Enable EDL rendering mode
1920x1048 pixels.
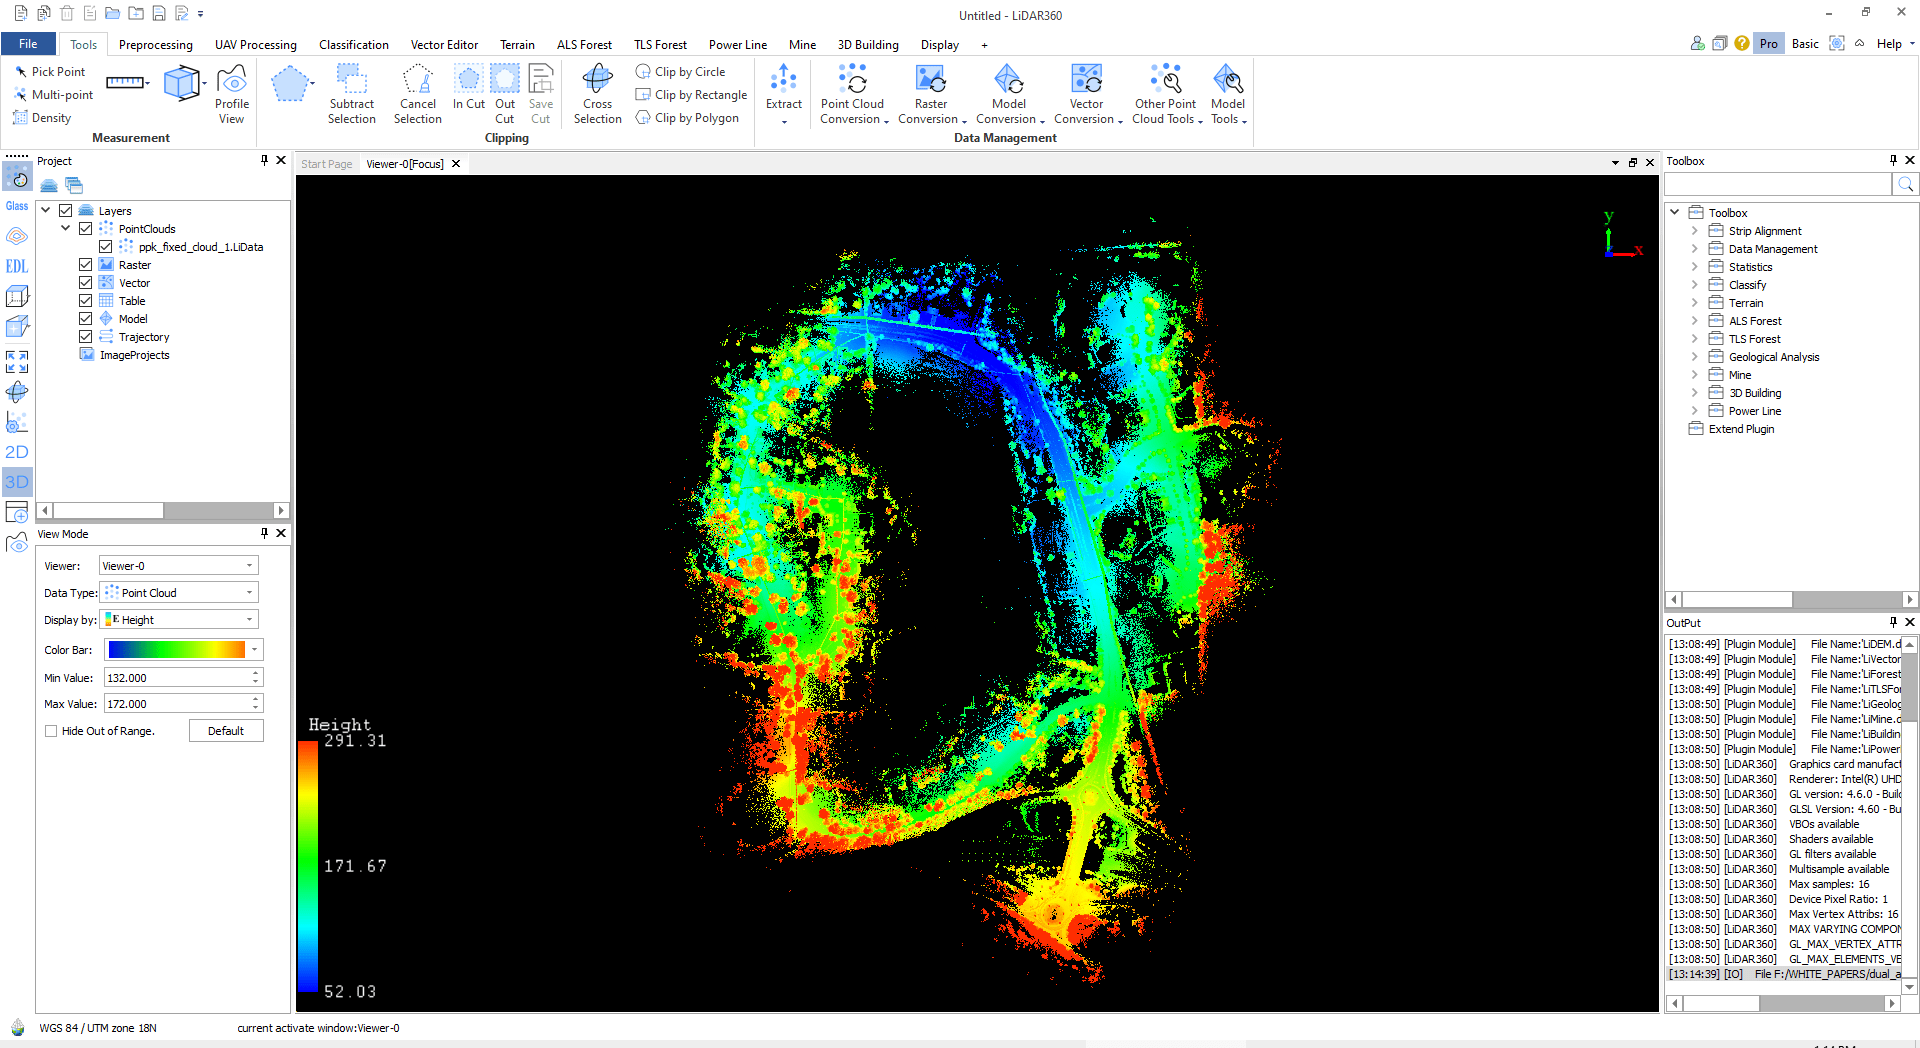[16, 266]
